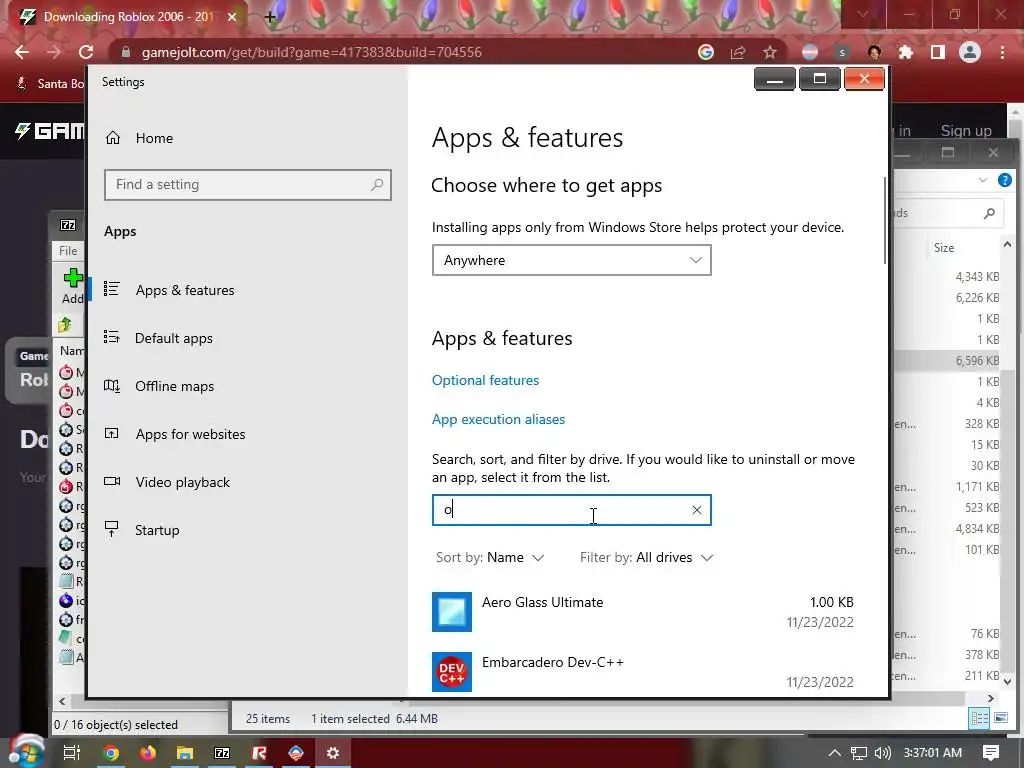The height and width of the screenshot is (768, 1024).
Task: Open the Start menu orb
Action: [27, 751]
